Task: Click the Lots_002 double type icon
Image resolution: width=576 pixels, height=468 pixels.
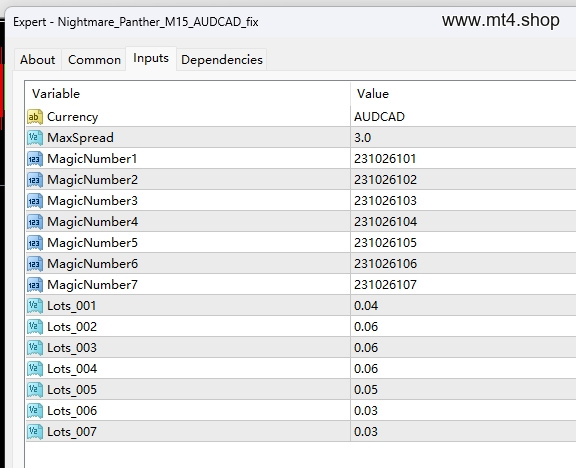Action: (x=35, y=327)
